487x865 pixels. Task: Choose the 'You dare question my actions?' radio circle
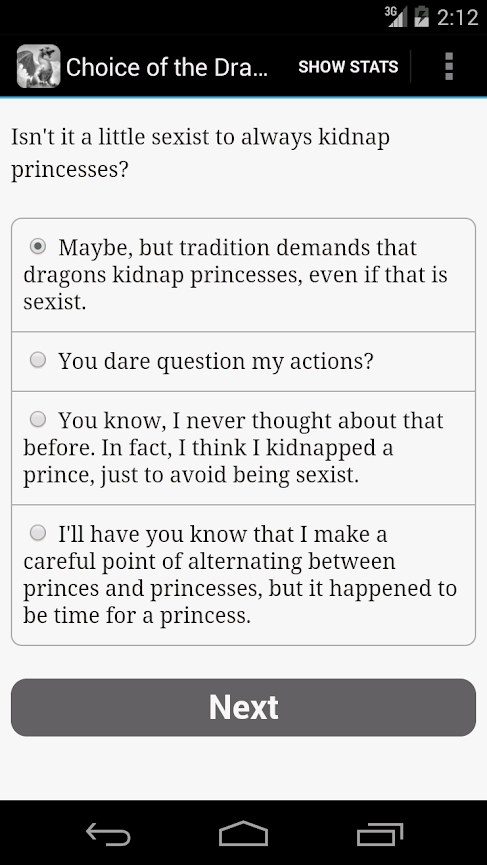[x=38, y=360]
